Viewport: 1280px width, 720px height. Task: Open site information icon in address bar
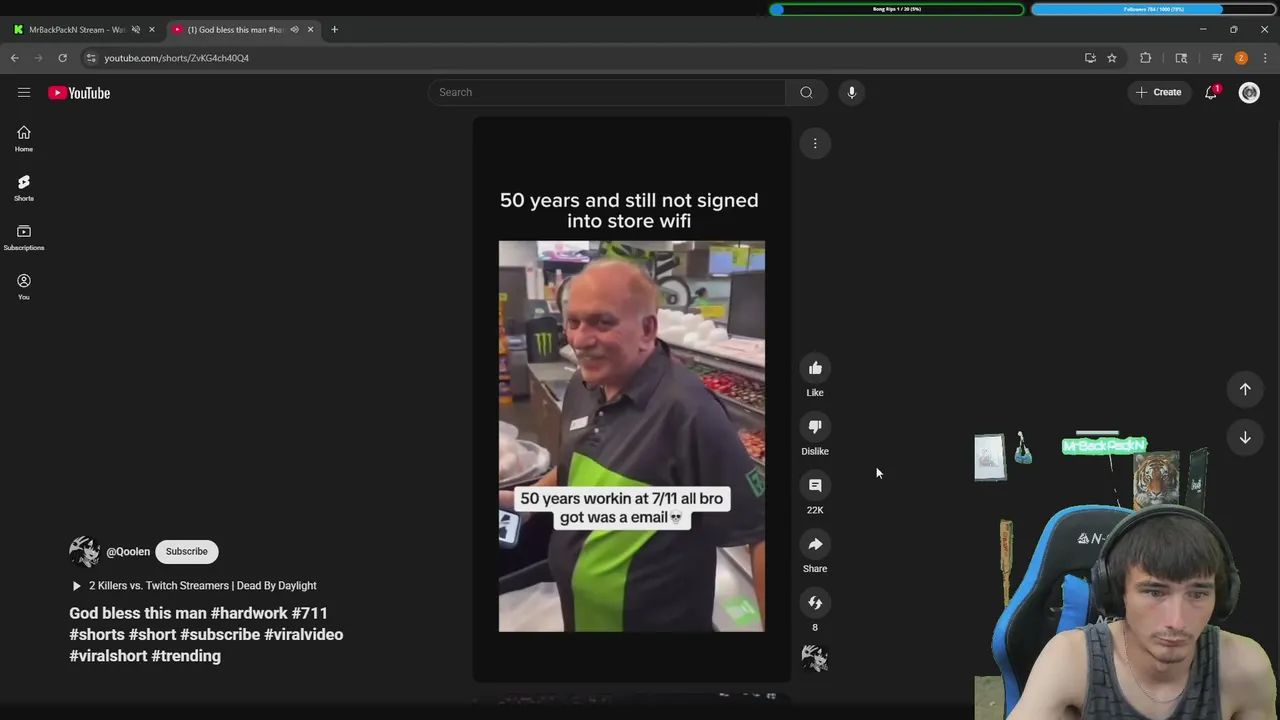point(91,58)
